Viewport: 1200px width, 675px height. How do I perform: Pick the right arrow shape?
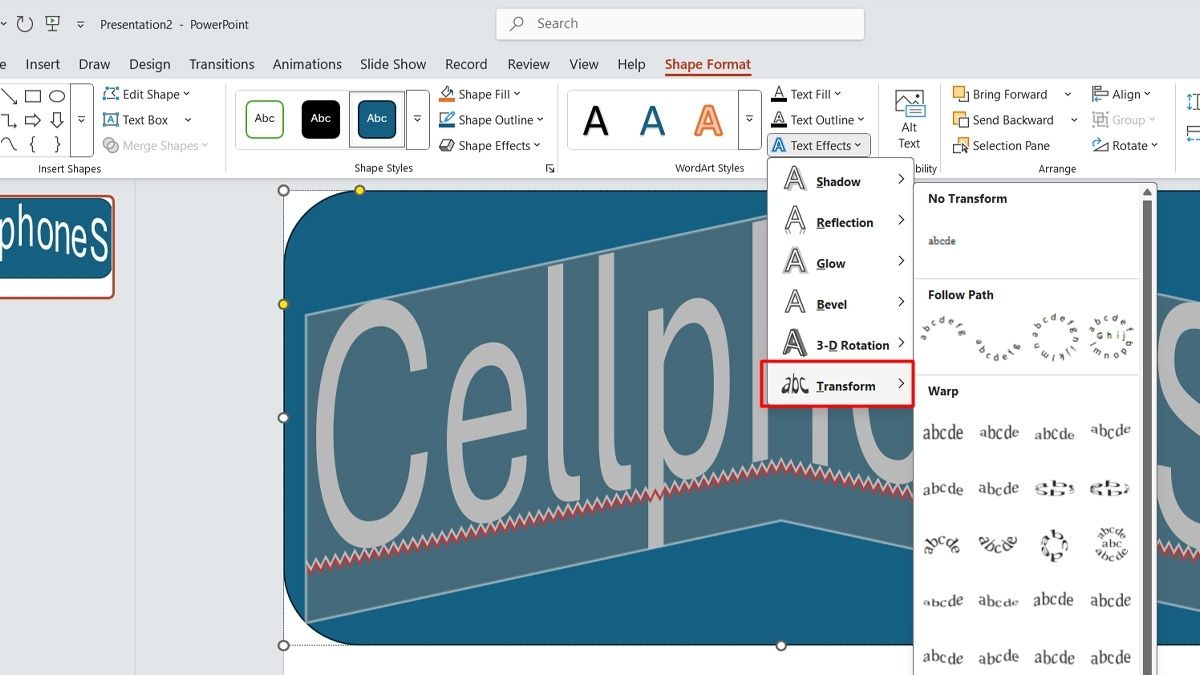(33, 120)
